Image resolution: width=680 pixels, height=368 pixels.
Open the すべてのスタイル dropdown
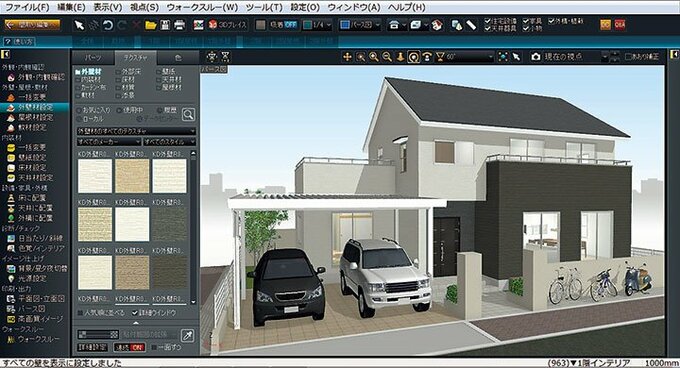click(x=170, y=142)
